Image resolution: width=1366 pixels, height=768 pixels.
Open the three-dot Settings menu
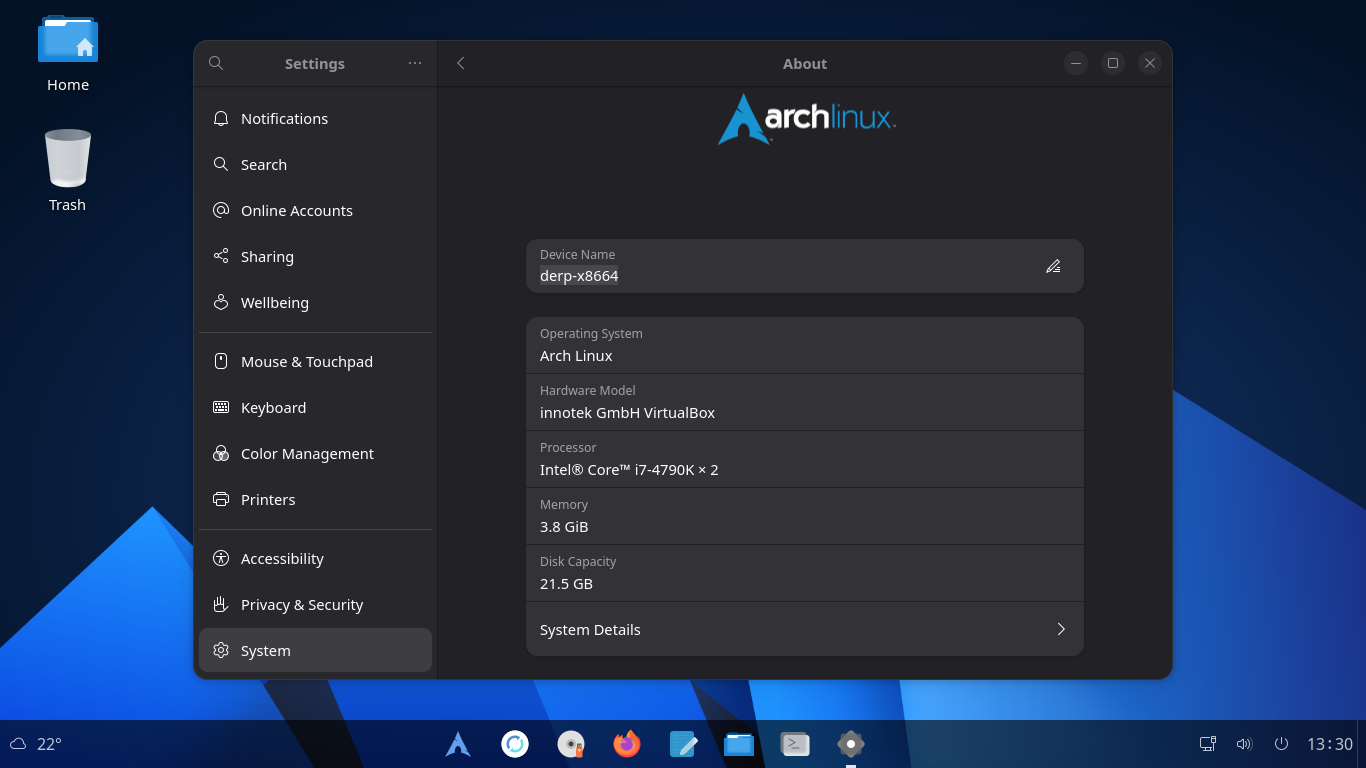(415, 63)
